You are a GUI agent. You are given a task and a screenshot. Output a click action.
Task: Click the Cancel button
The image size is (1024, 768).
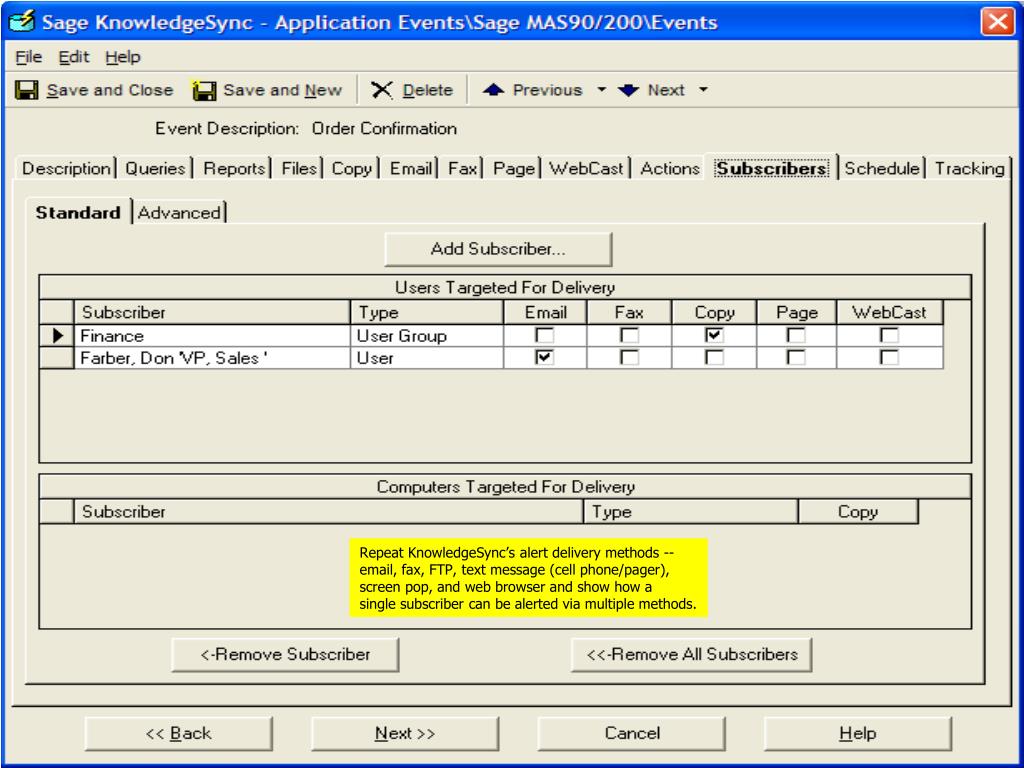tap(632, 733)
